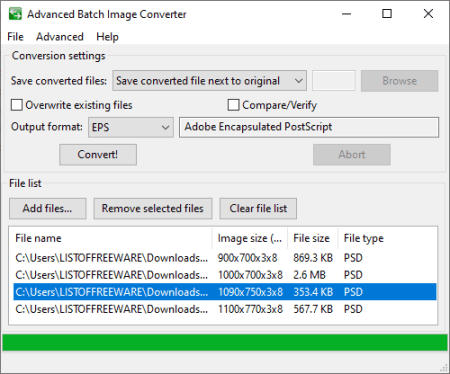Click the 869.3 KB file size cell
450x374 pixels.
[x=313, y=258]
